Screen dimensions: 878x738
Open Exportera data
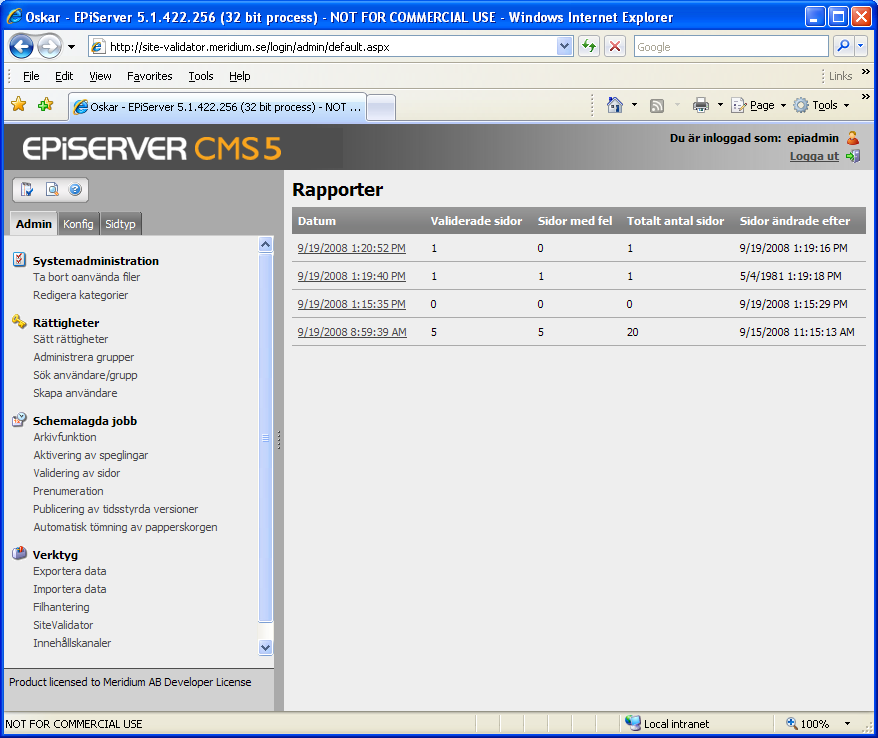(x=69, y=571)
